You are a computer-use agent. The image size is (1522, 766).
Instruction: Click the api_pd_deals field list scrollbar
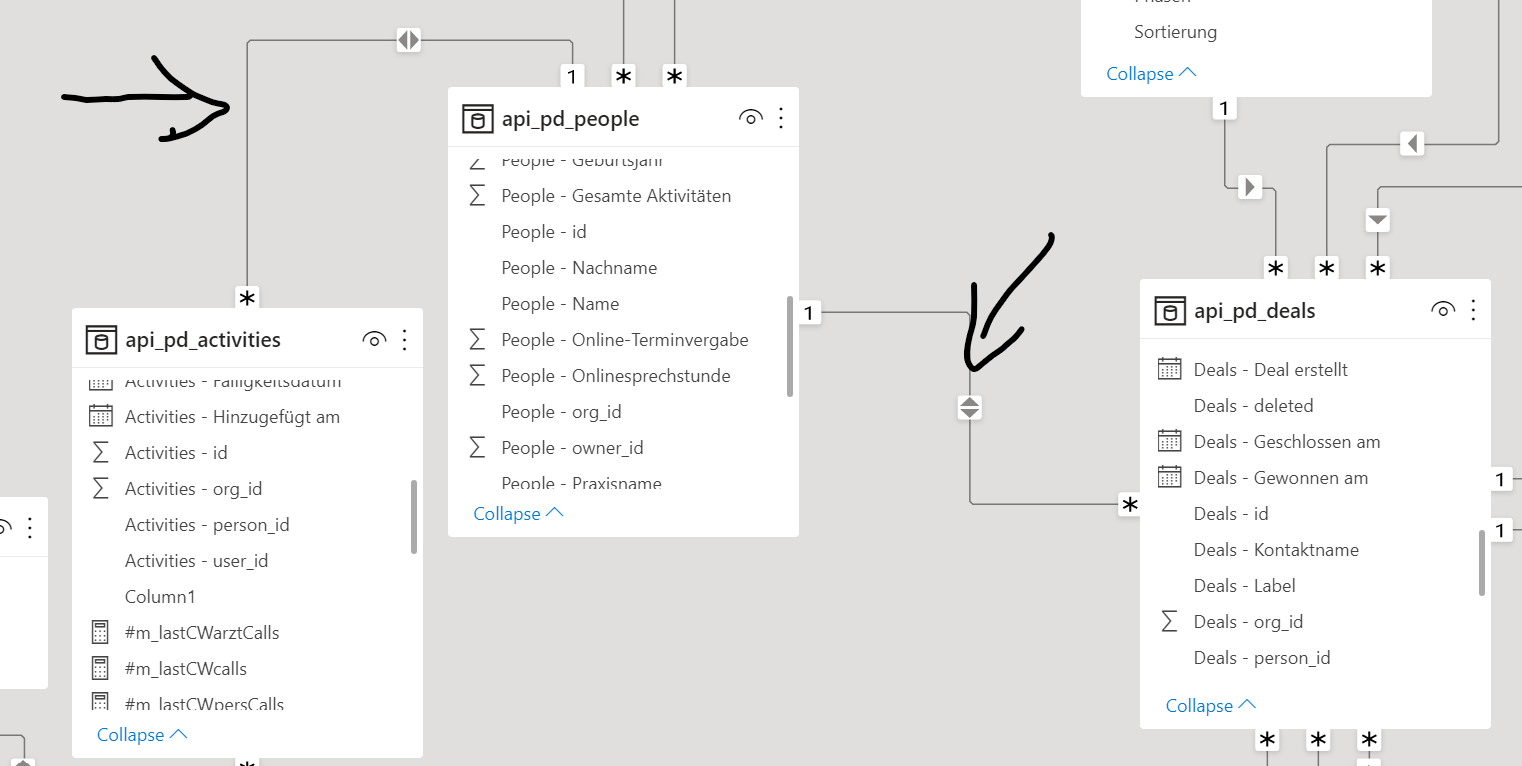1482,563
